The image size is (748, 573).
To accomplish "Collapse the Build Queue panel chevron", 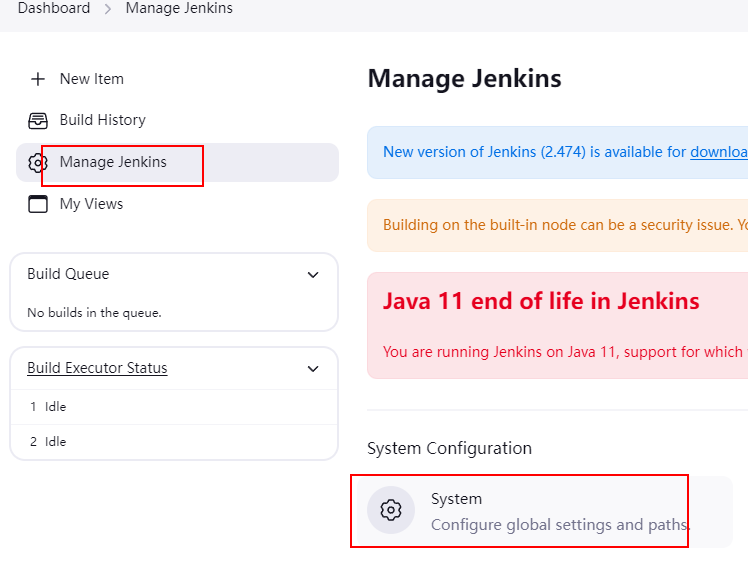I will (313, 275).
